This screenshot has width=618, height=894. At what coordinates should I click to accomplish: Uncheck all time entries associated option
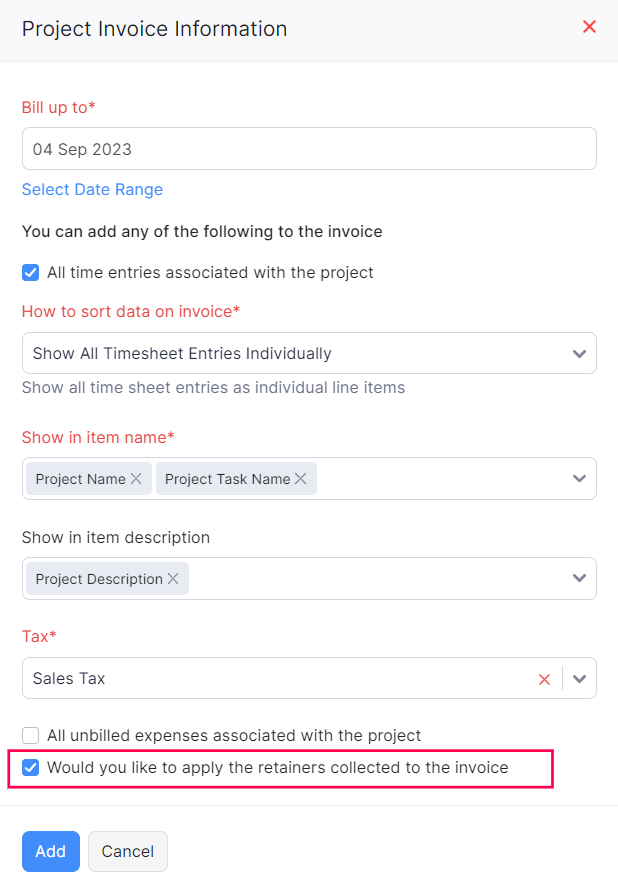coord(30,272)
